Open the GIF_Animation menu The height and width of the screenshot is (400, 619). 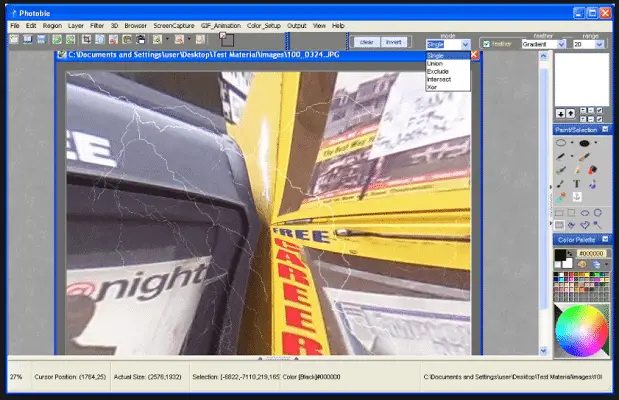[x=221, y=26]
